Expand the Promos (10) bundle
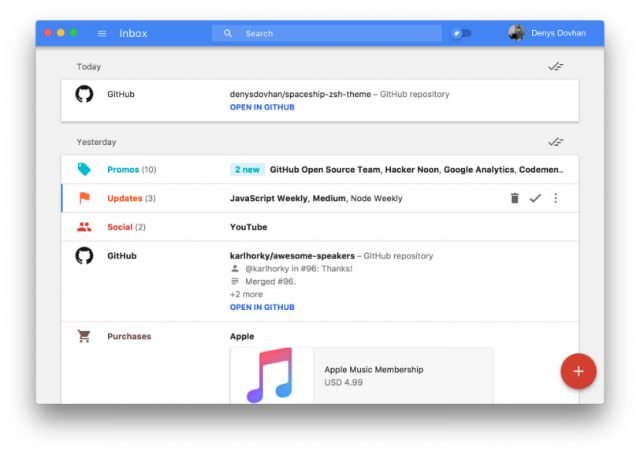Screen dimensions: 640x455 coord(320,169)
